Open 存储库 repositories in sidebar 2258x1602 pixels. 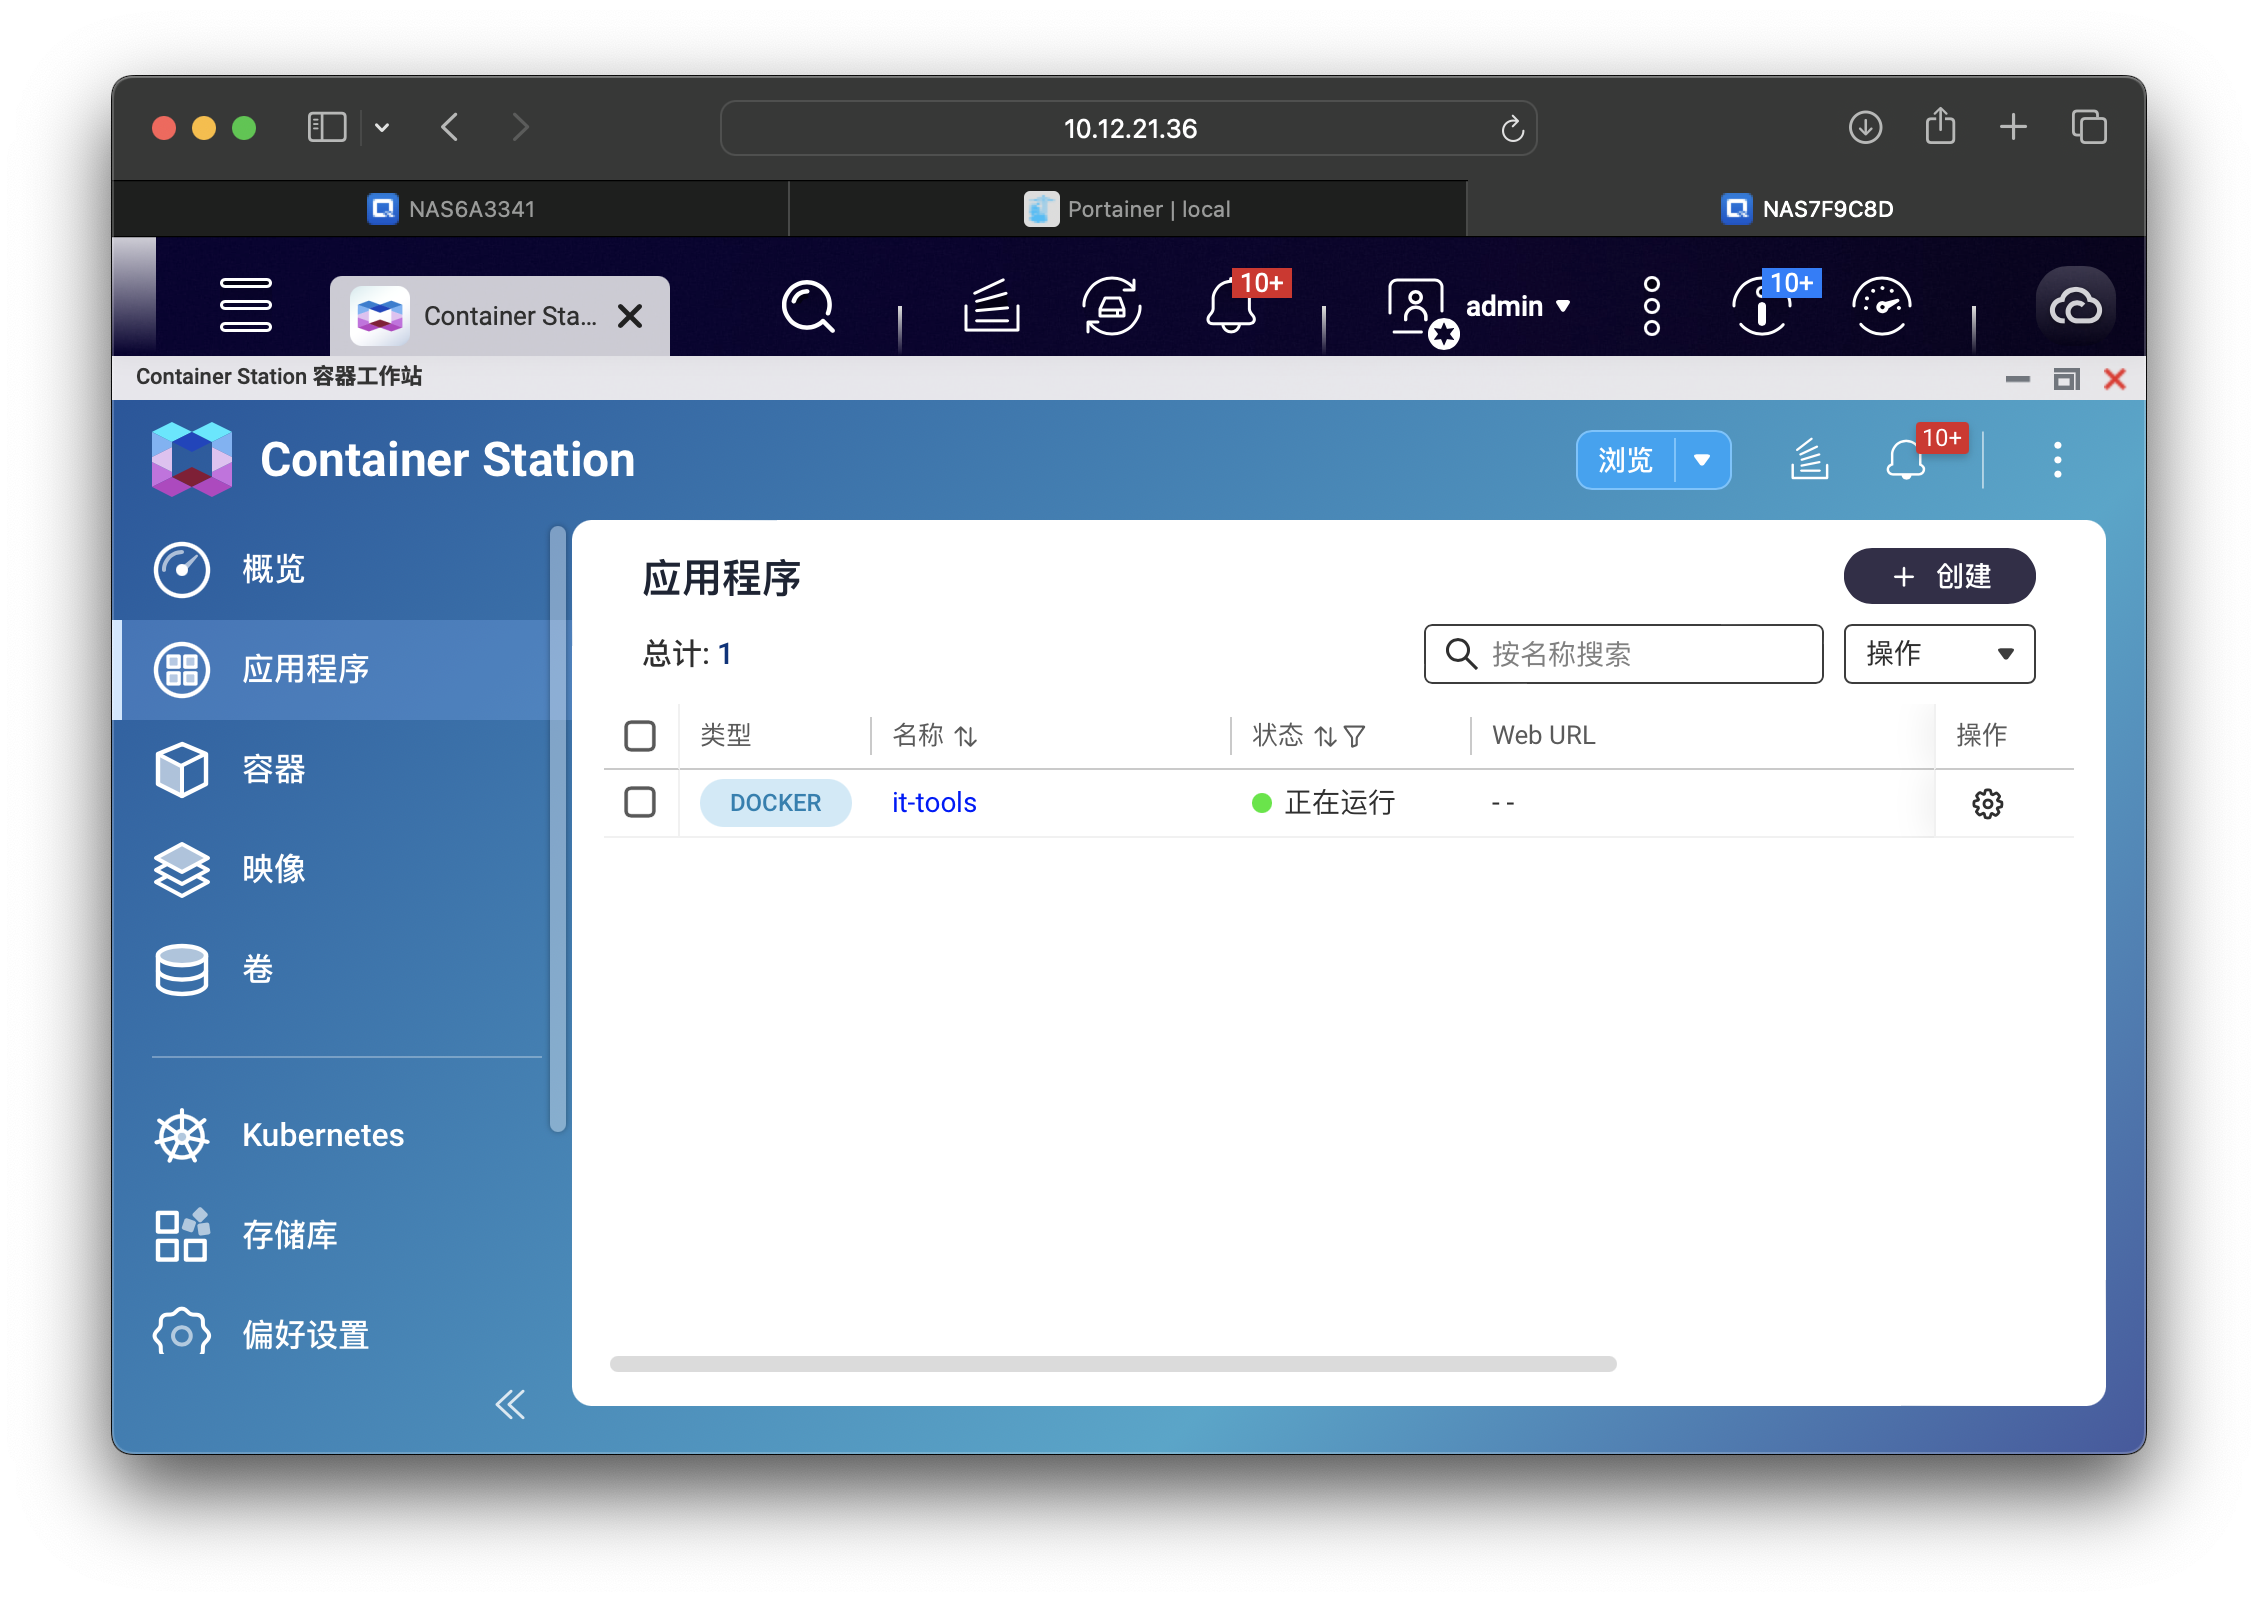coord(340,1235)
